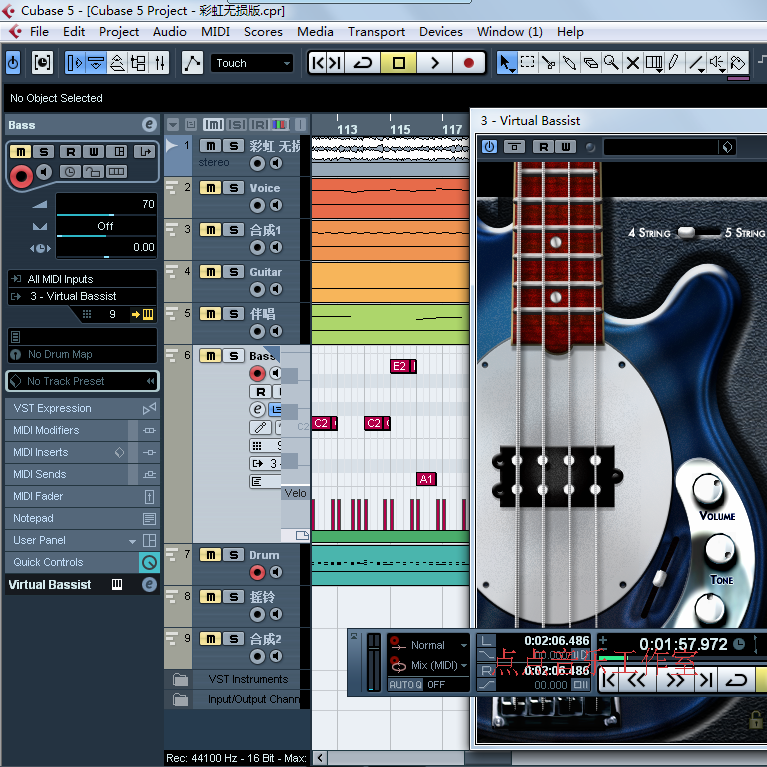Image resolution: width=767 pixels, height=767 pixels.
Task: Start recording with toolbar record button
Action: [x=469, y=63]
